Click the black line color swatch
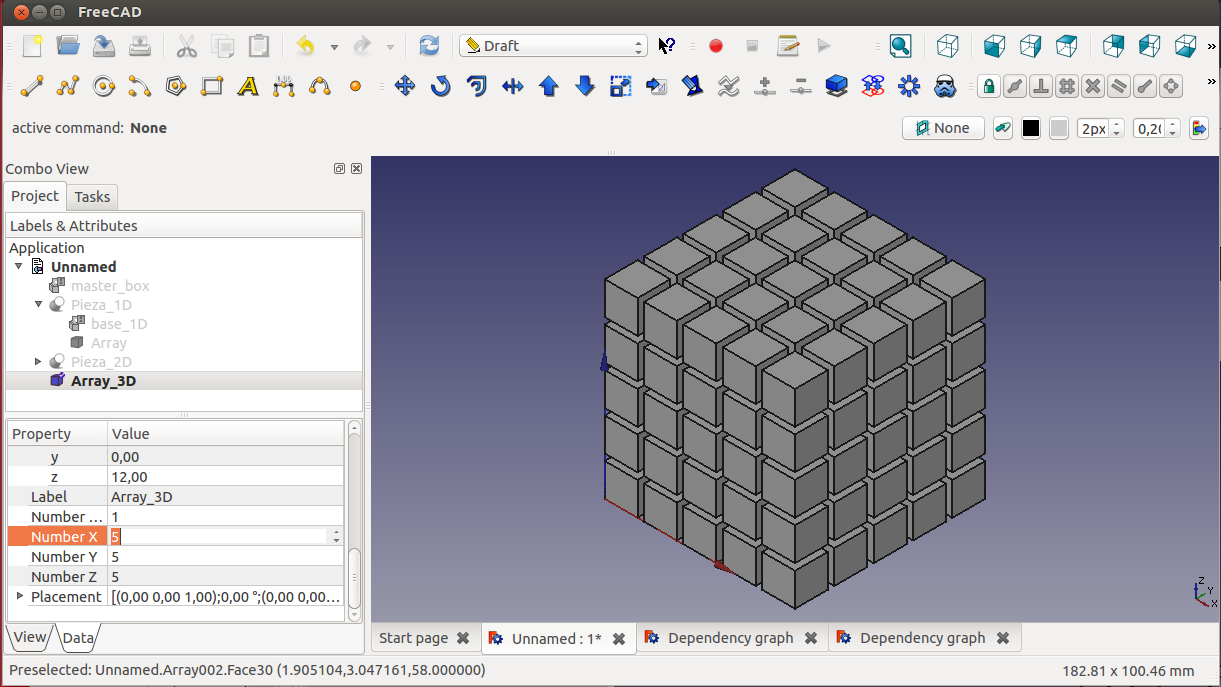Screen dimensions: 1221x687 pos(1031,128)
